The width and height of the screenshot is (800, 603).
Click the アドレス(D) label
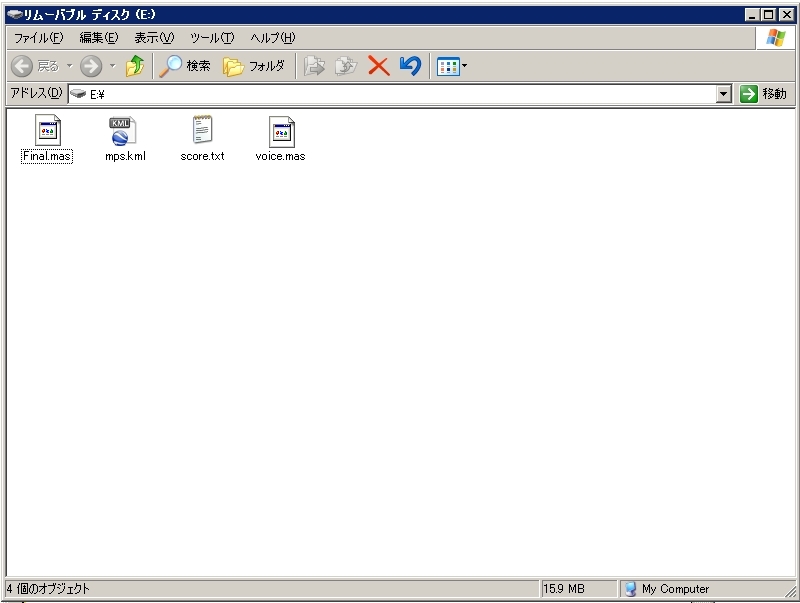[37, 93]
